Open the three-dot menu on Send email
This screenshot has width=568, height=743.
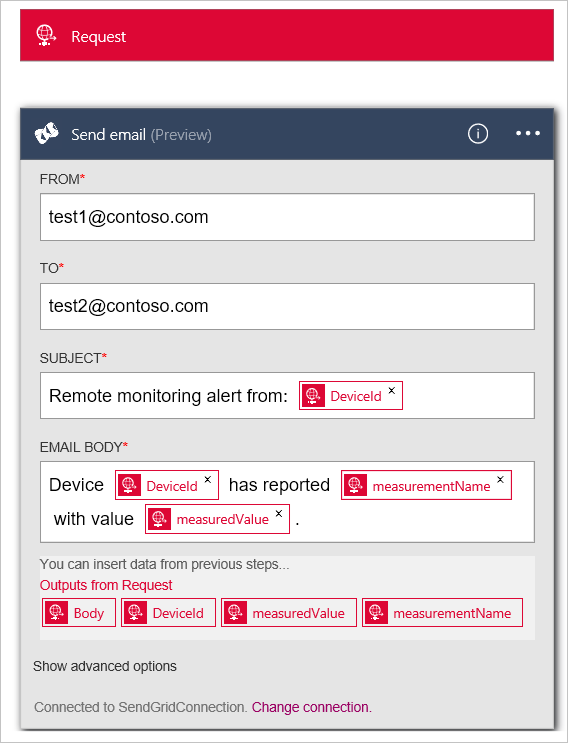pos(528,134)
